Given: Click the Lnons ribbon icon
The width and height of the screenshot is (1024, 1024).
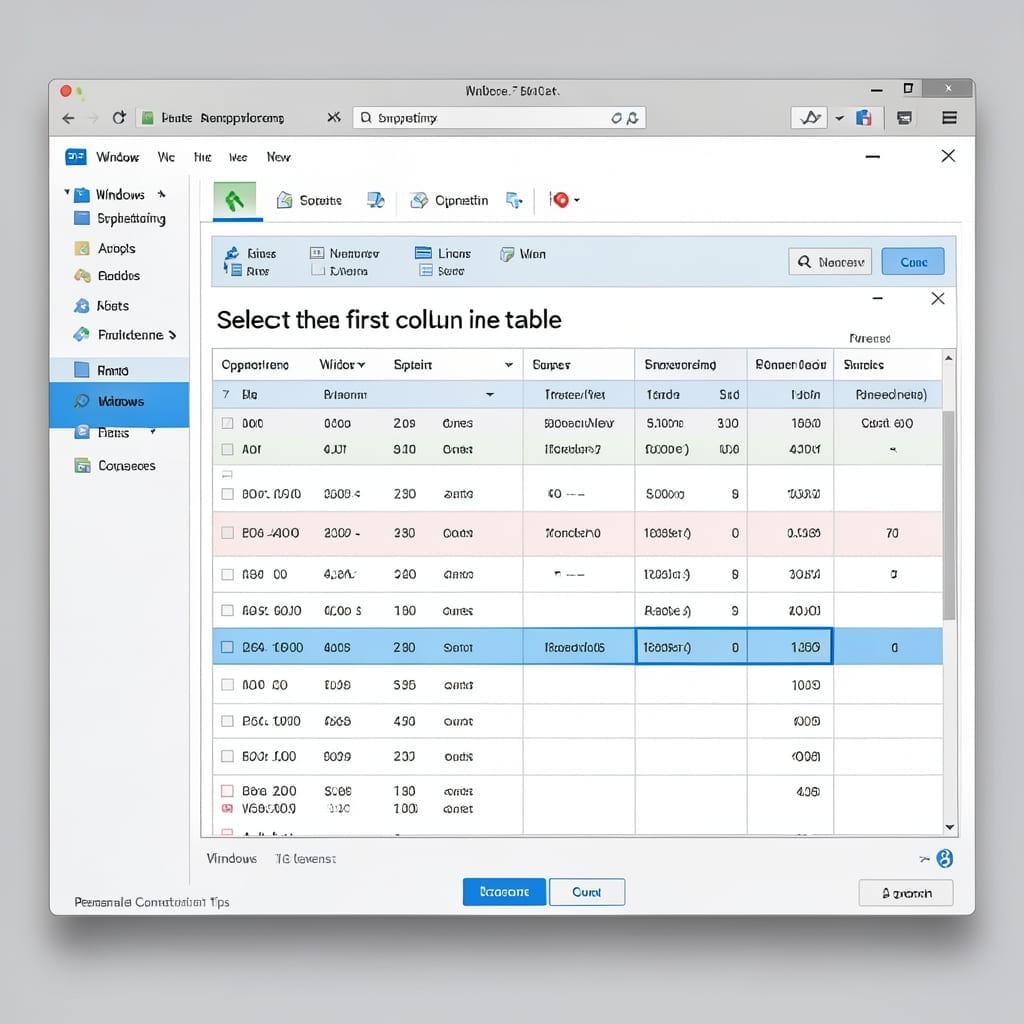Looking at the screenshot, I should [423, 253].
